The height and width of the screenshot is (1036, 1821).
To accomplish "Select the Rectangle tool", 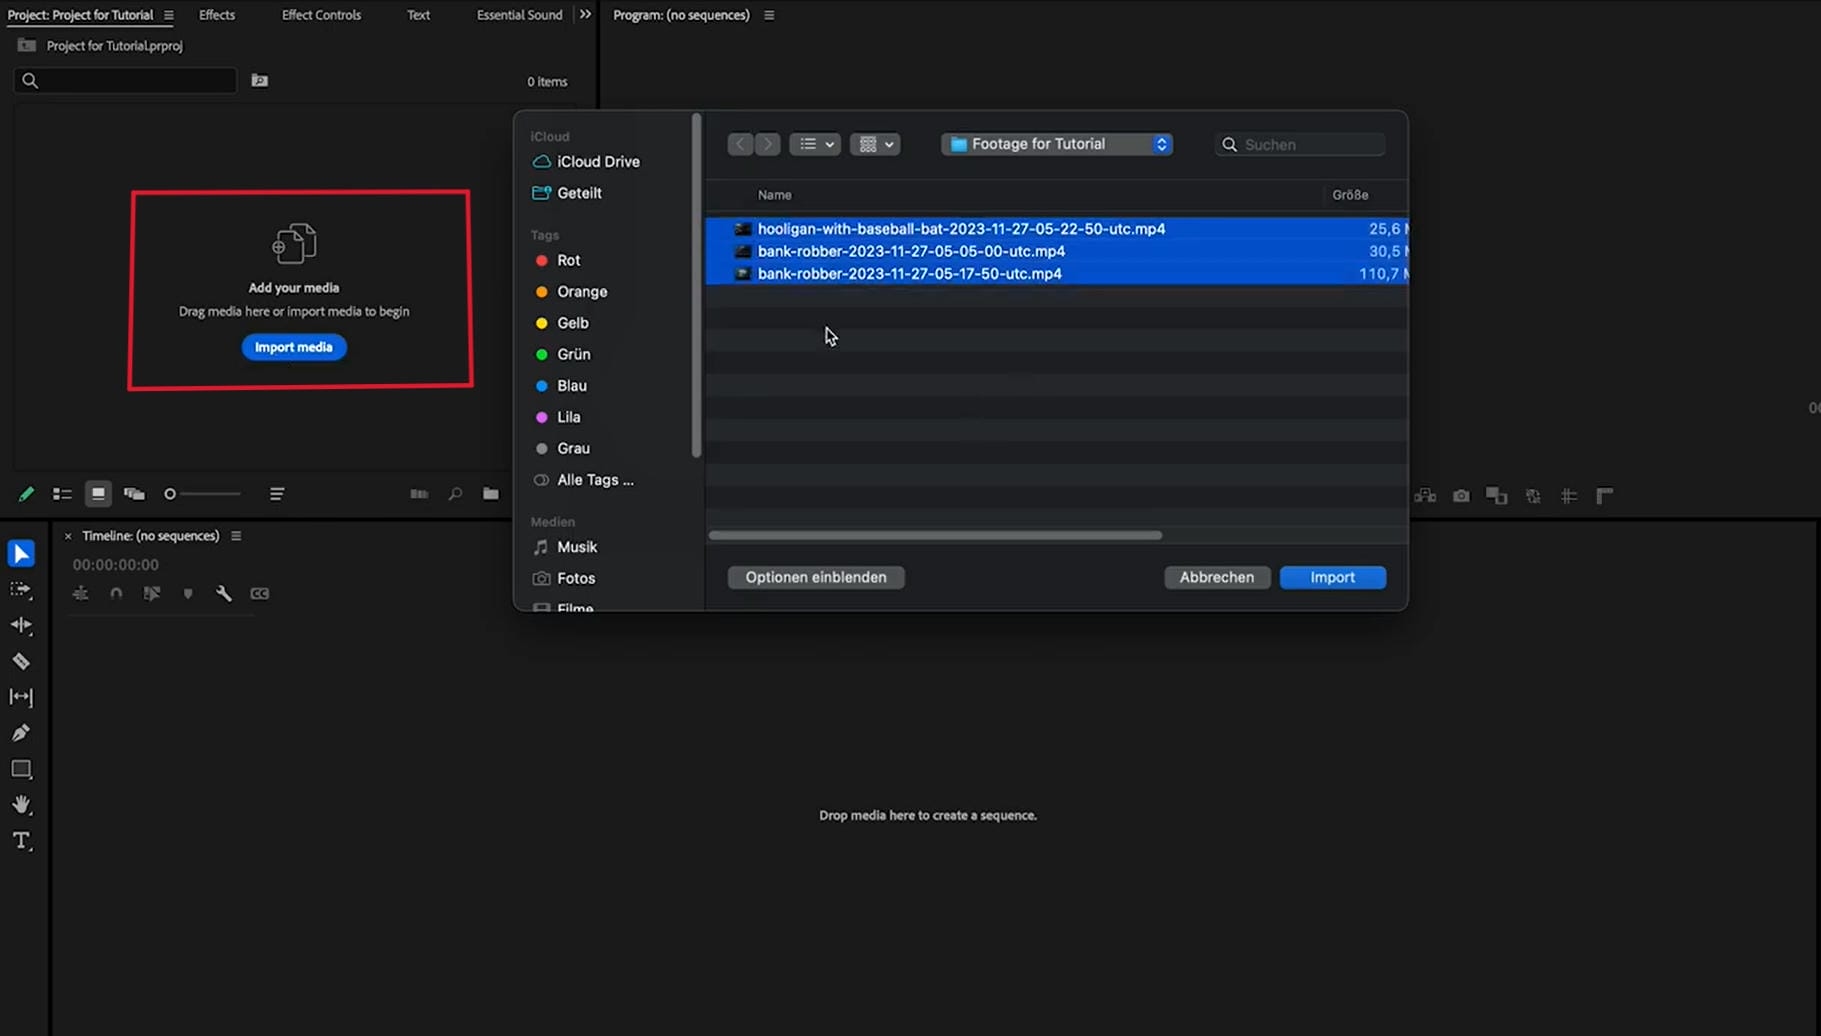I will pyautogui.click(x=21, y=769).
